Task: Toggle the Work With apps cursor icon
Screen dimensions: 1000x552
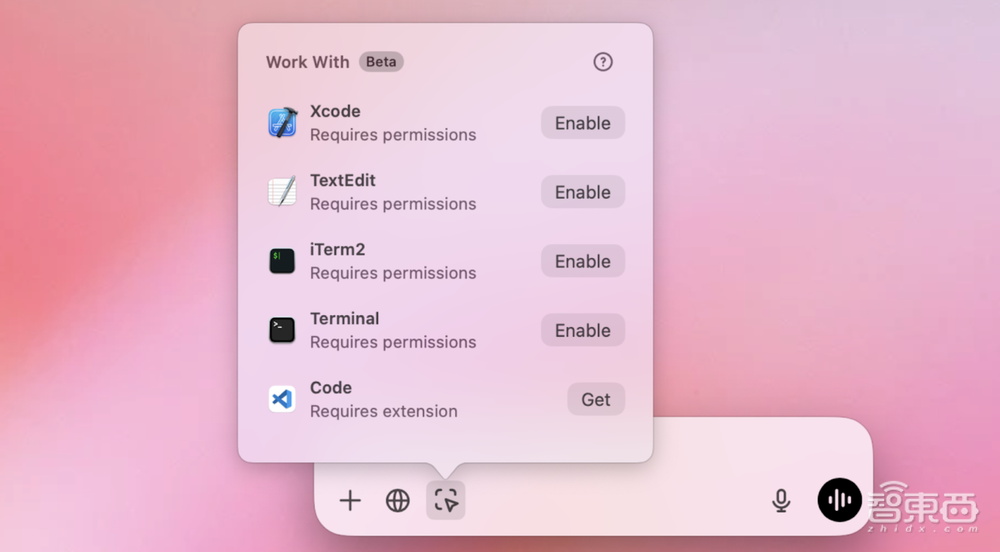Action: click(x=446, y=501)
